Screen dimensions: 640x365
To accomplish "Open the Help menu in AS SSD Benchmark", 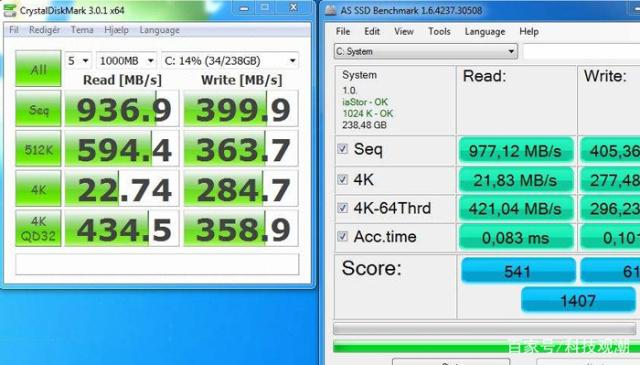I will point(529,31).
